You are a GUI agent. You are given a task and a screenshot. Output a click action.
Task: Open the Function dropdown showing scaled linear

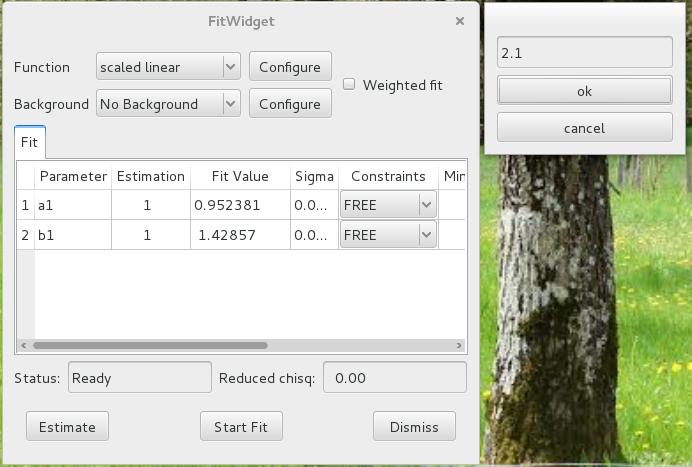point(168,67)
